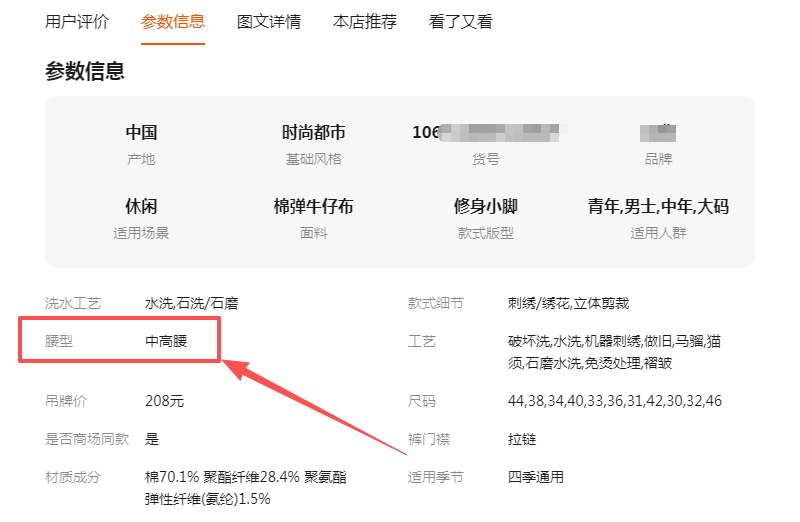Click the 中高腰 waist type value

(167, 342)
